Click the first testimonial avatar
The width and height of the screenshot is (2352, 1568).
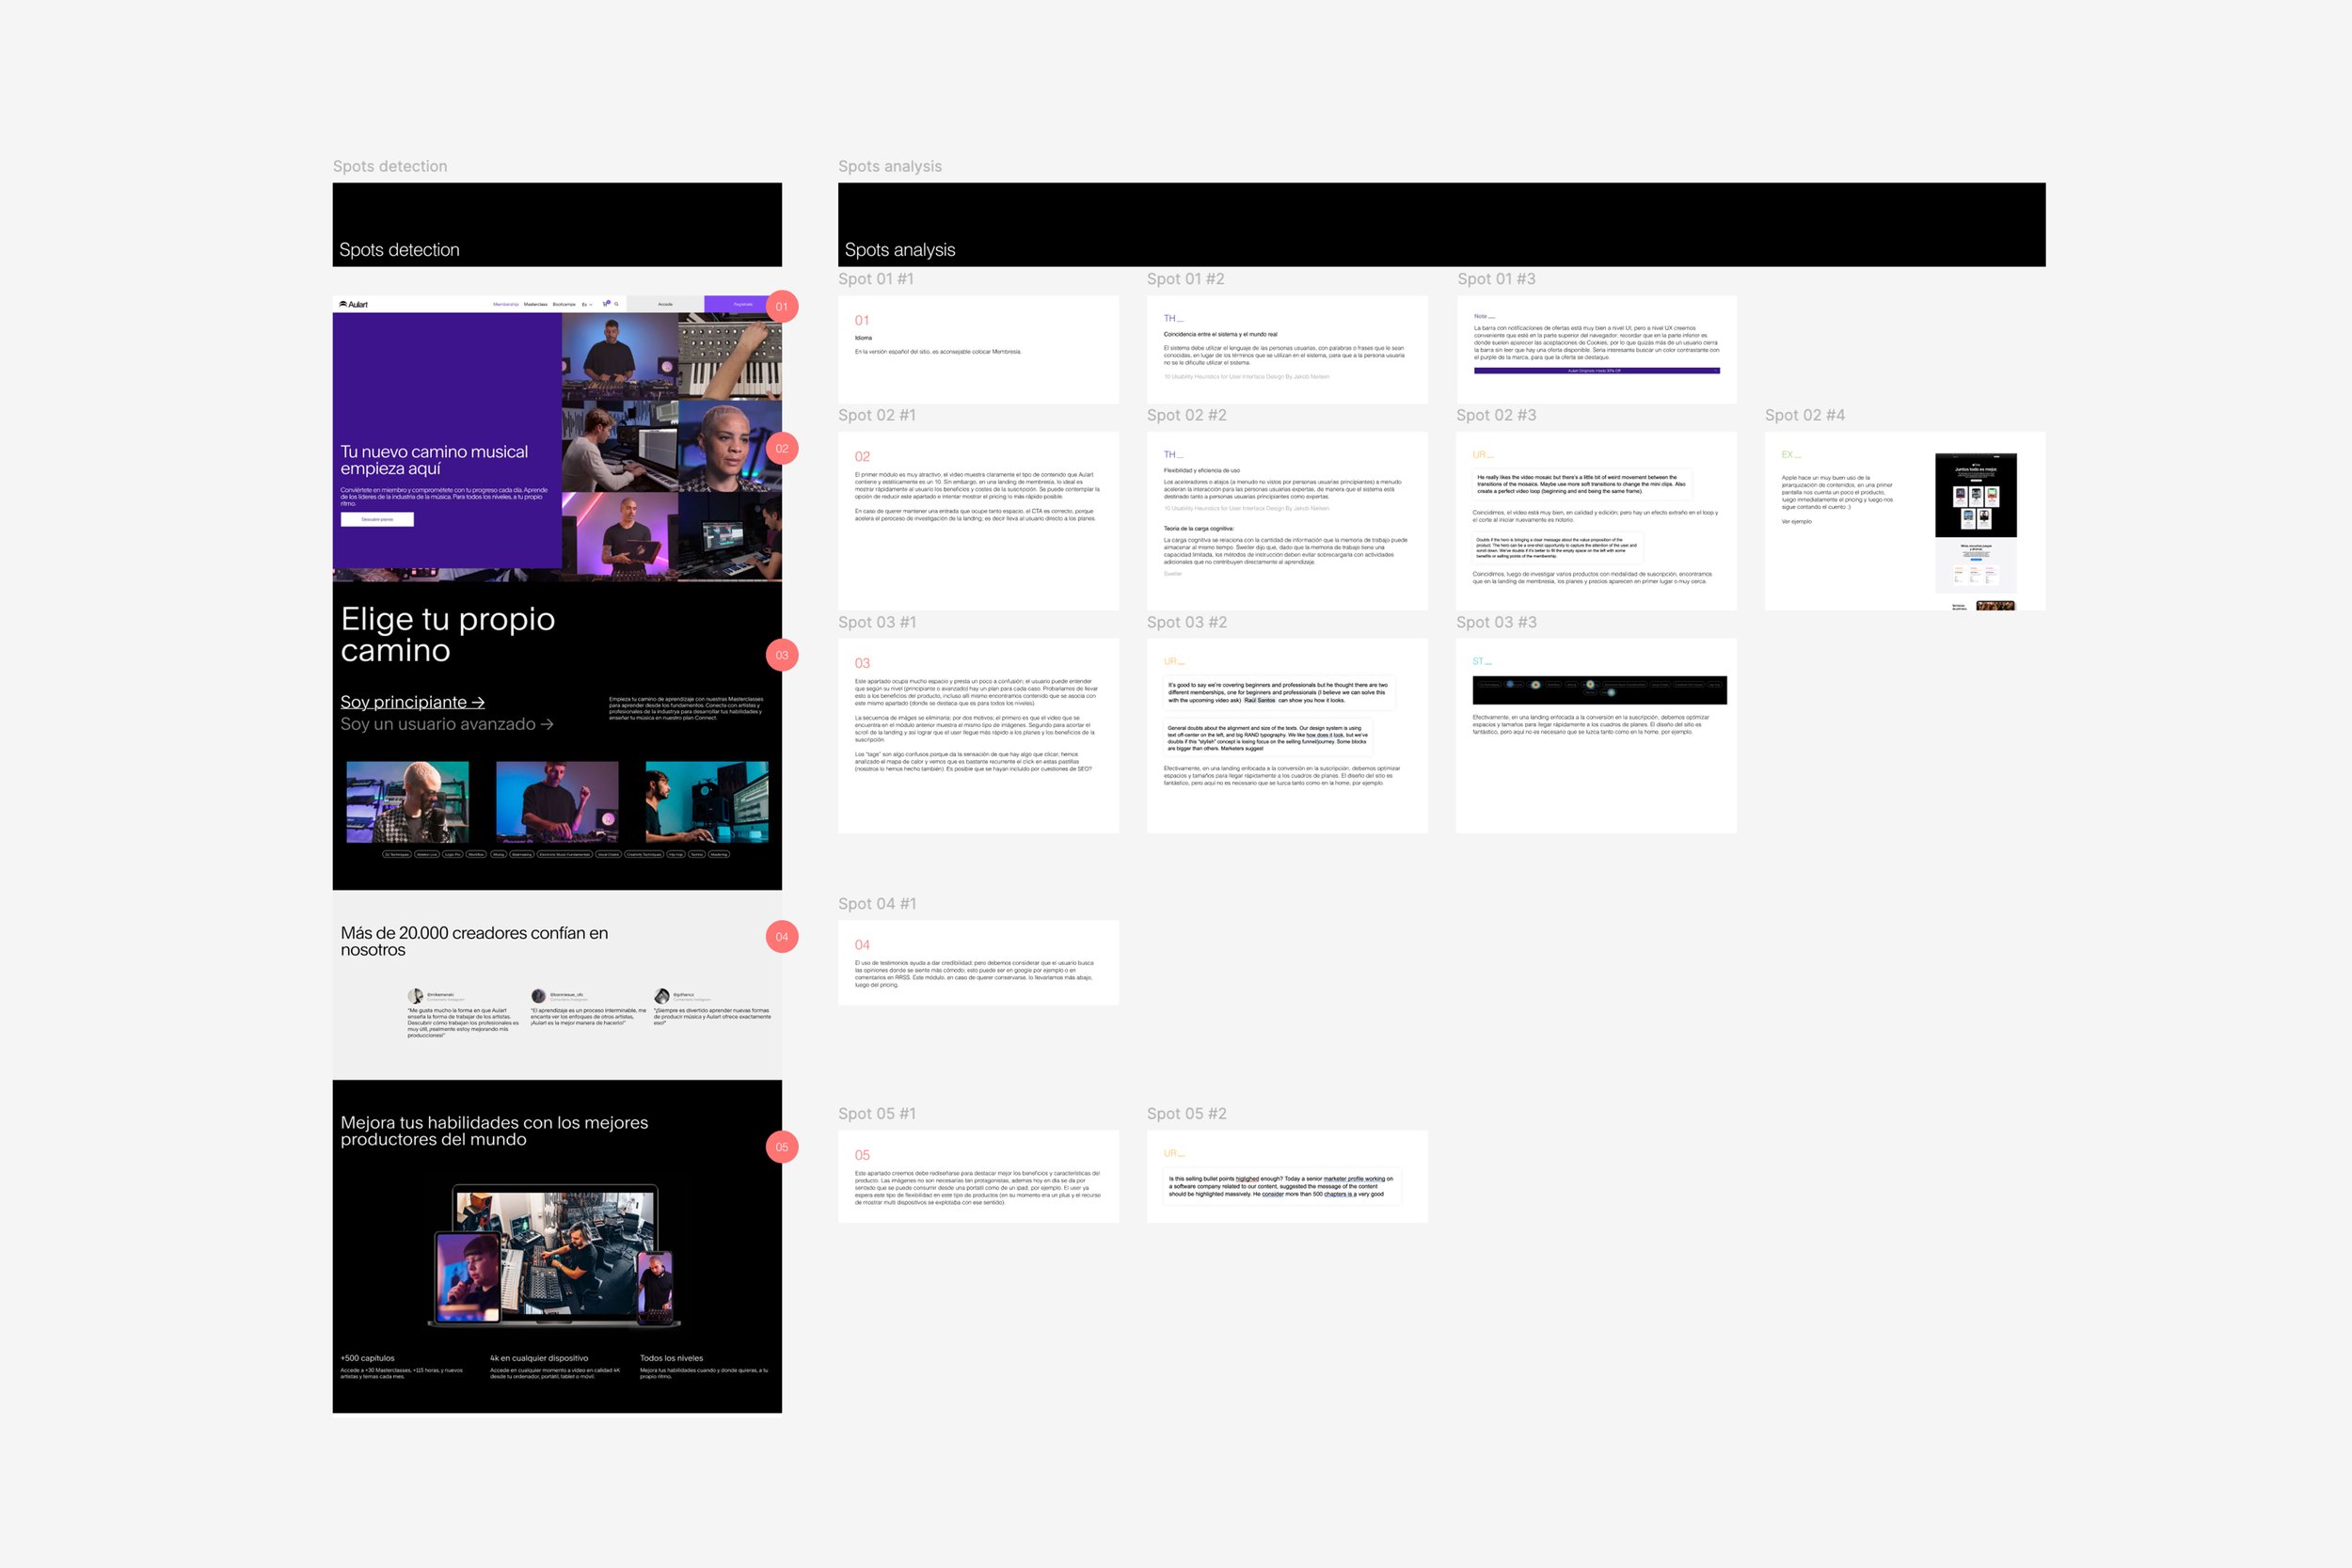tap(415, 996)
